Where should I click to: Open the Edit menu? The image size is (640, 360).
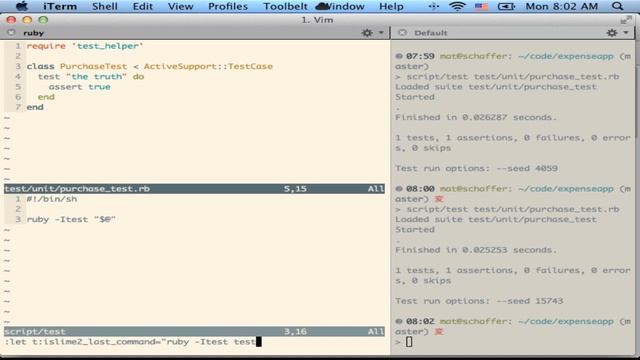[x=142, y=7]
